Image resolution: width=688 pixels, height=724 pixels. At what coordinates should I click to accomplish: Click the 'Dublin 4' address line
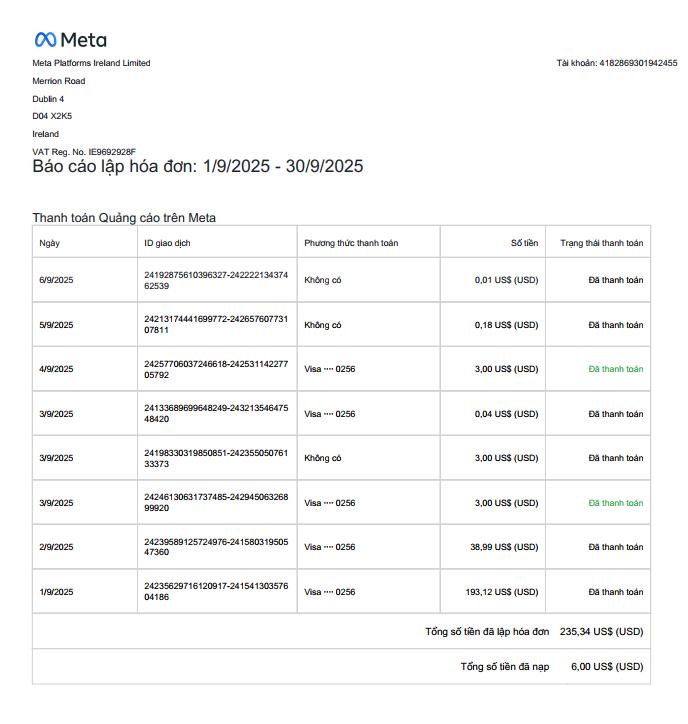(48, 99)
